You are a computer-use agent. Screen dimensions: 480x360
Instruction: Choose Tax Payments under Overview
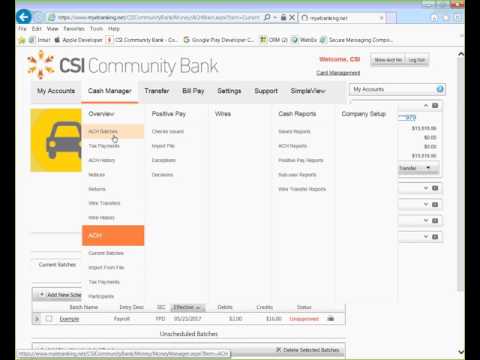click(104, 146)
